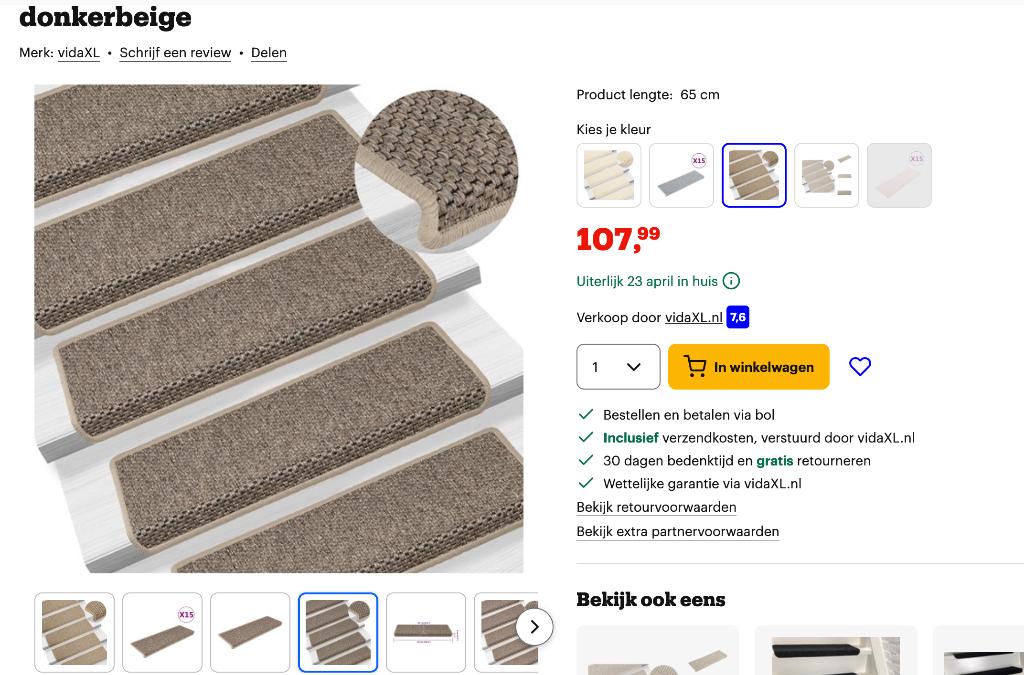This screenshot has width=1024, height=675.
Task: Select the beige carpet color variant
Action: [x=608, y=175]
